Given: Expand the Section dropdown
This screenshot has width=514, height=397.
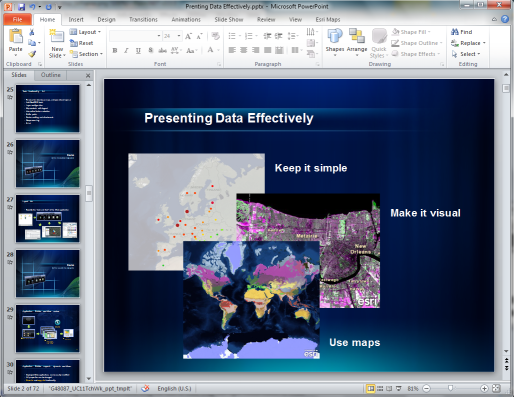Looking at the screenshot, I should pyautogui.click(x=86, y=54).
